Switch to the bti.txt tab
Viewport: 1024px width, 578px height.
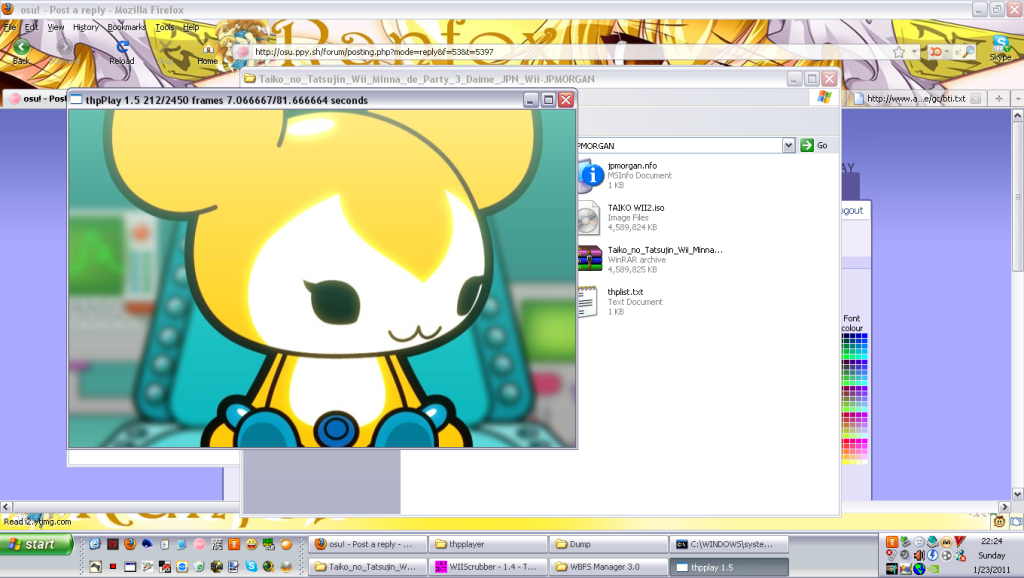point(917,98)
